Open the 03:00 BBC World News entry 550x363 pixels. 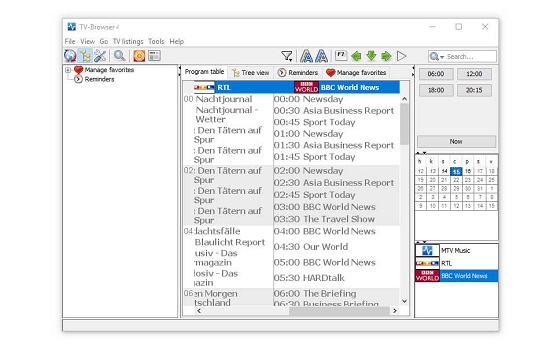coord(324,207)
